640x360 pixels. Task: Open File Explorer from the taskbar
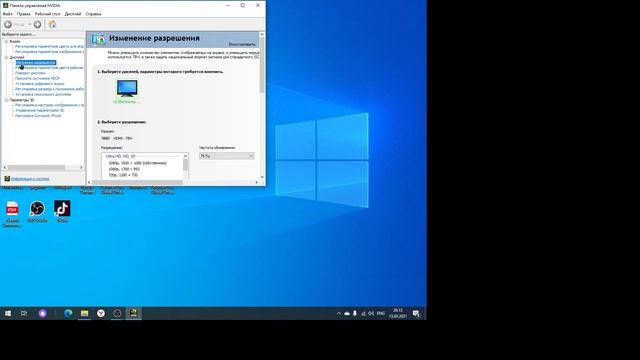click(x=84, y=313)
